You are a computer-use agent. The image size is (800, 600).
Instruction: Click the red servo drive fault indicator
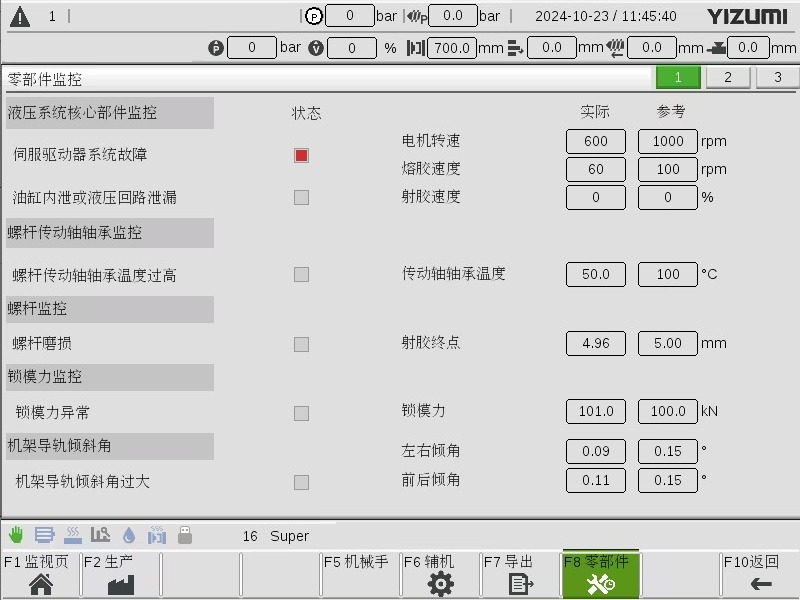point(301,155)
